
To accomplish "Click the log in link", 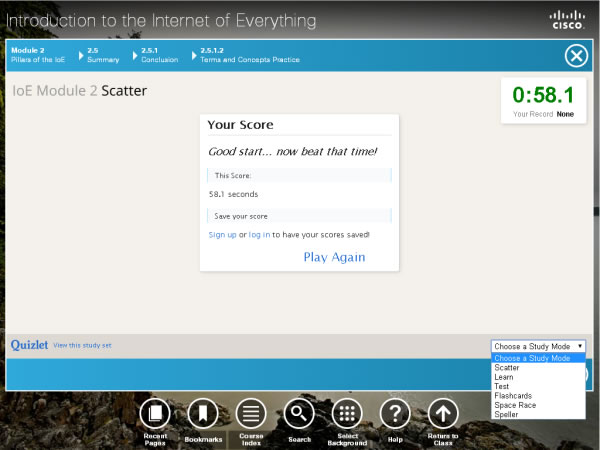I will pos(259,234).
